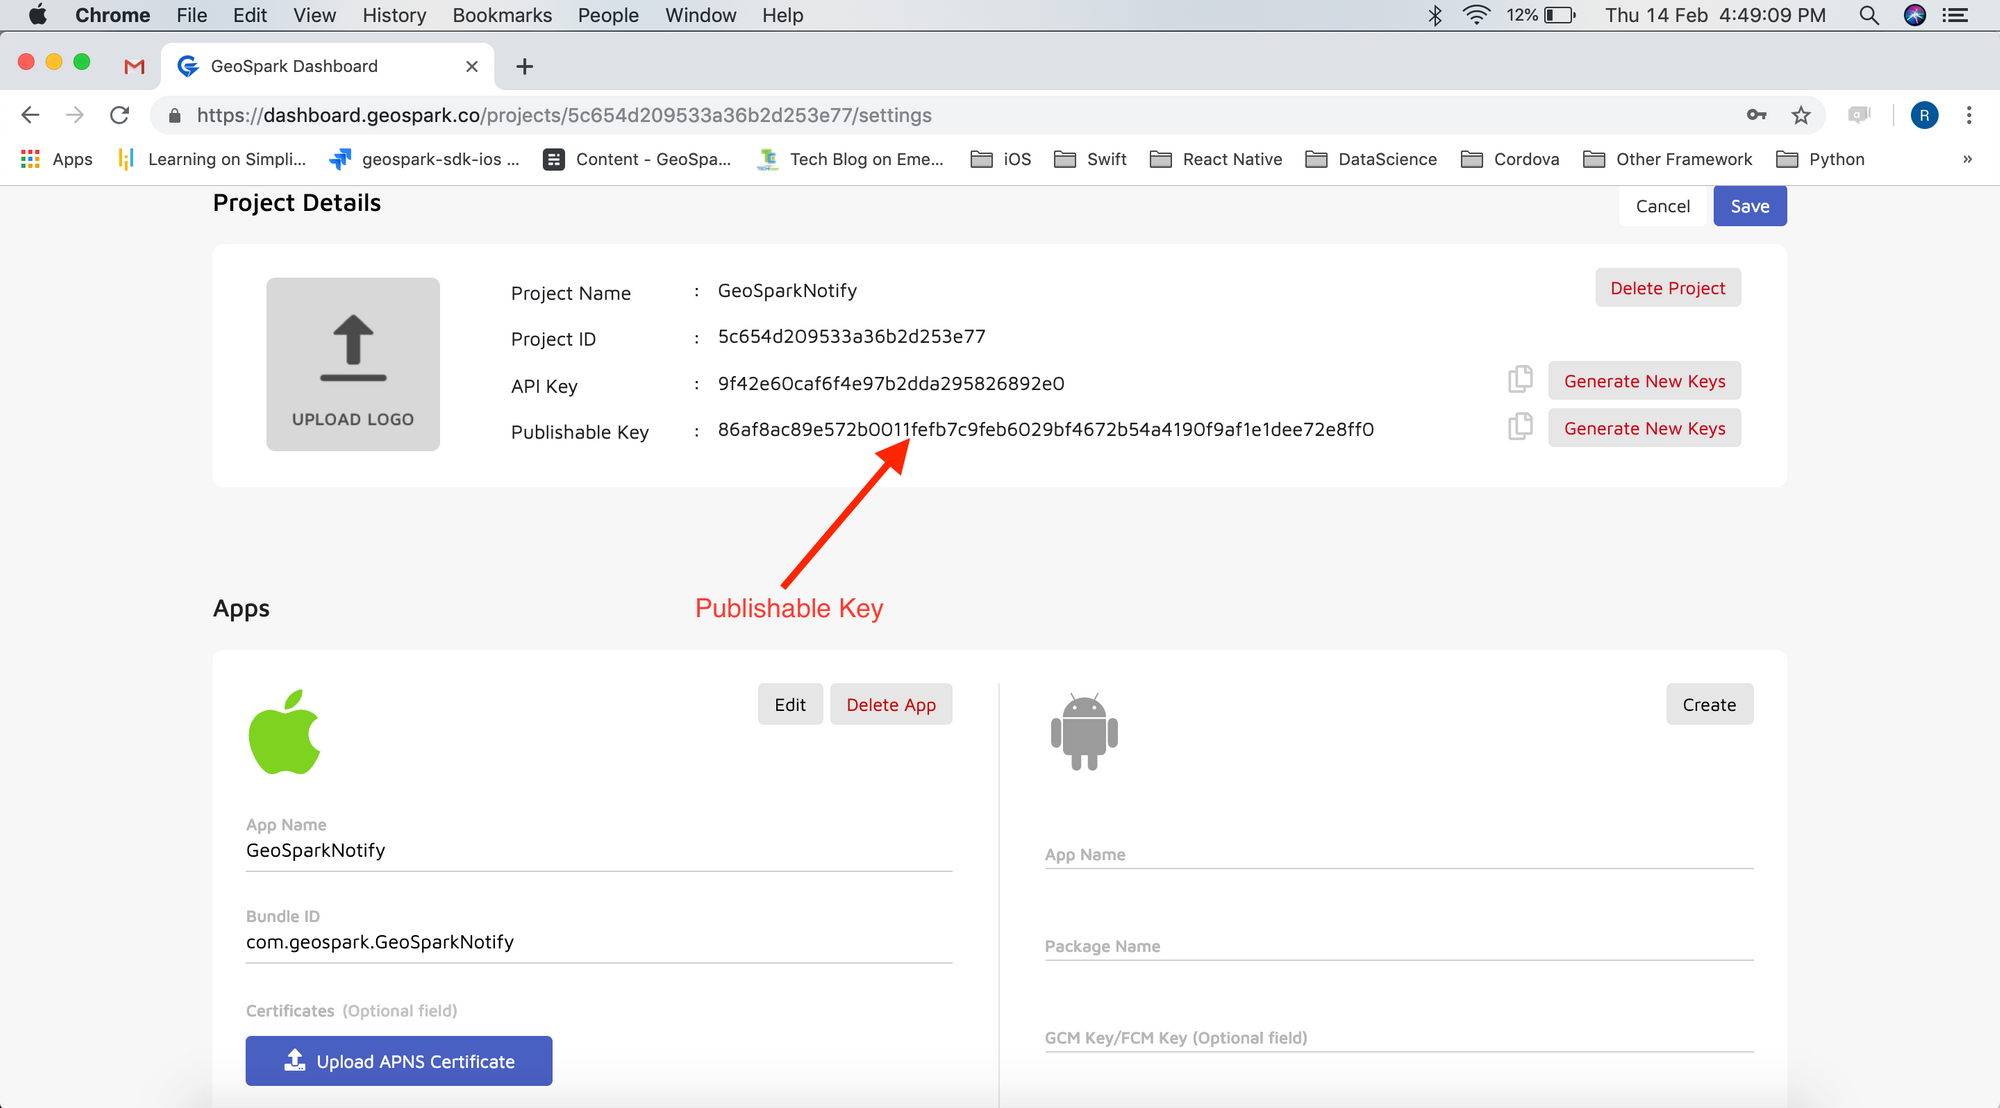Select the GeoSpark Dashboard tab
This screenshot has width=2000, height=1108.
coord(327,66)
